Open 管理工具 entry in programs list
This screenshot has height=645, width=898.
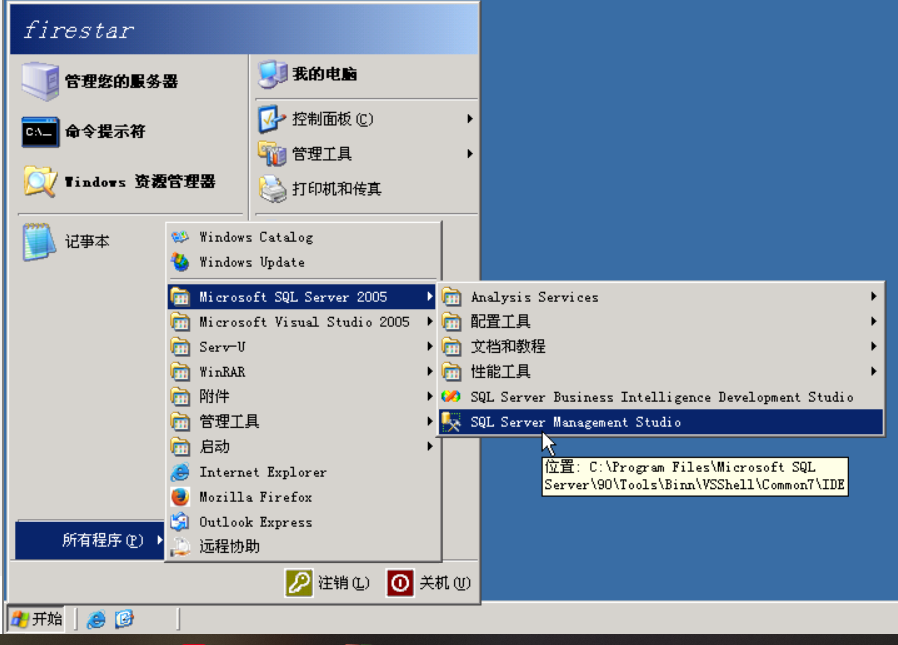[302, 422]
